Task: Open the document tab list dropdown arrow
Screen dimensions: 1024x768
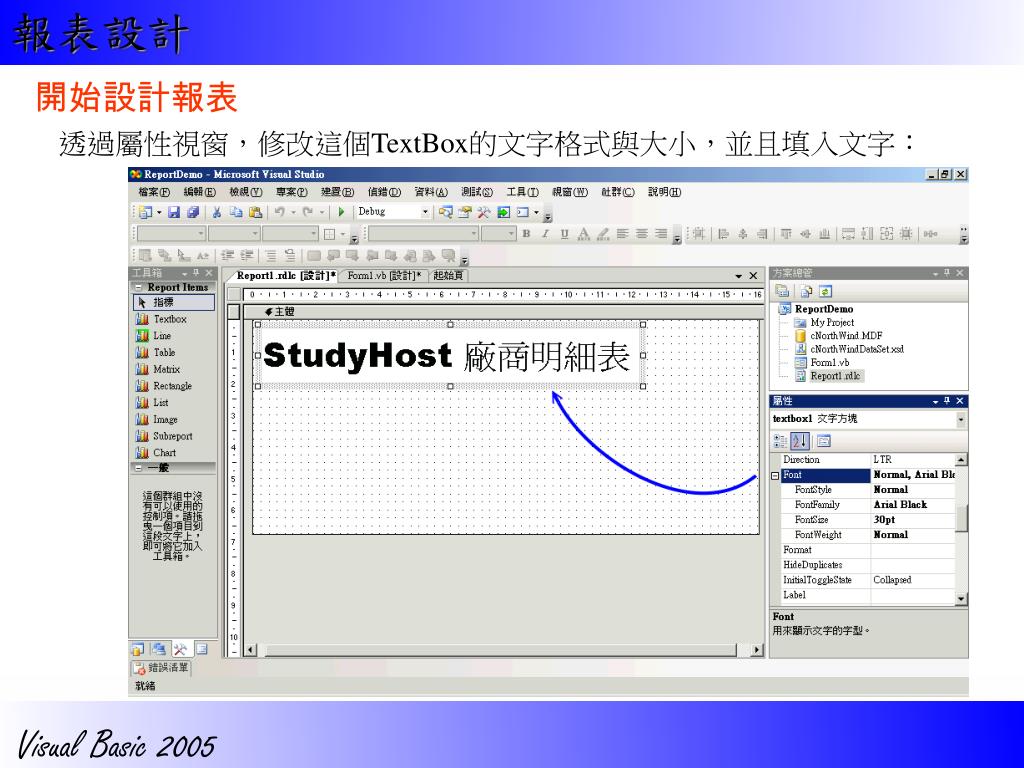Action: pos(739,276)
